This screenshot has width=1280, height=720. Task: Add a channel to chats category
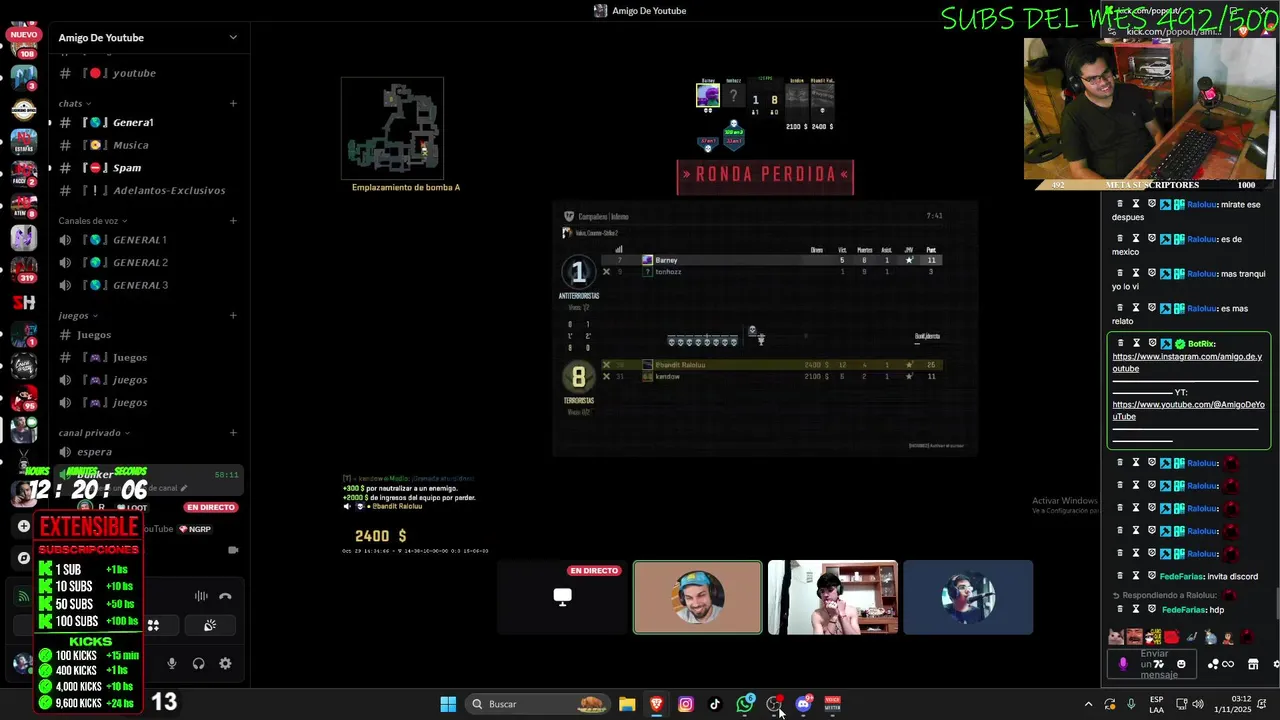point(233,103)
